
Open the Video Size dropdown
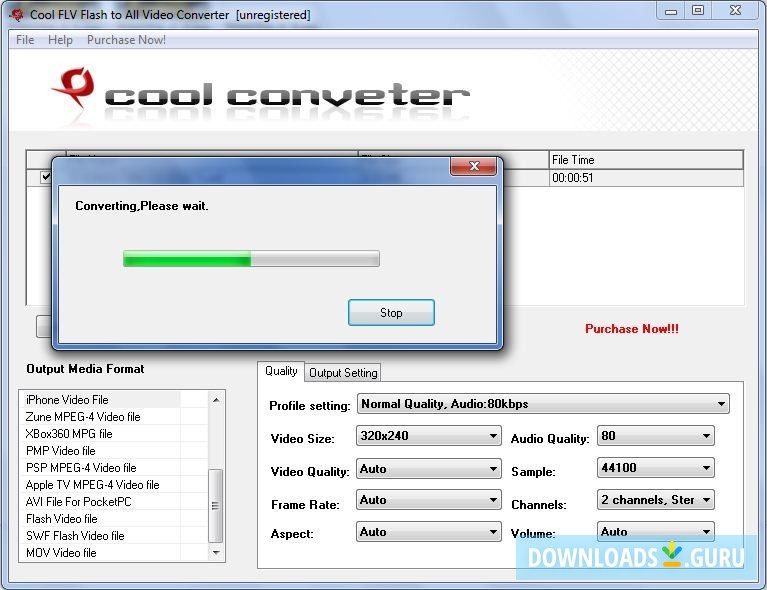coord(429,435)
